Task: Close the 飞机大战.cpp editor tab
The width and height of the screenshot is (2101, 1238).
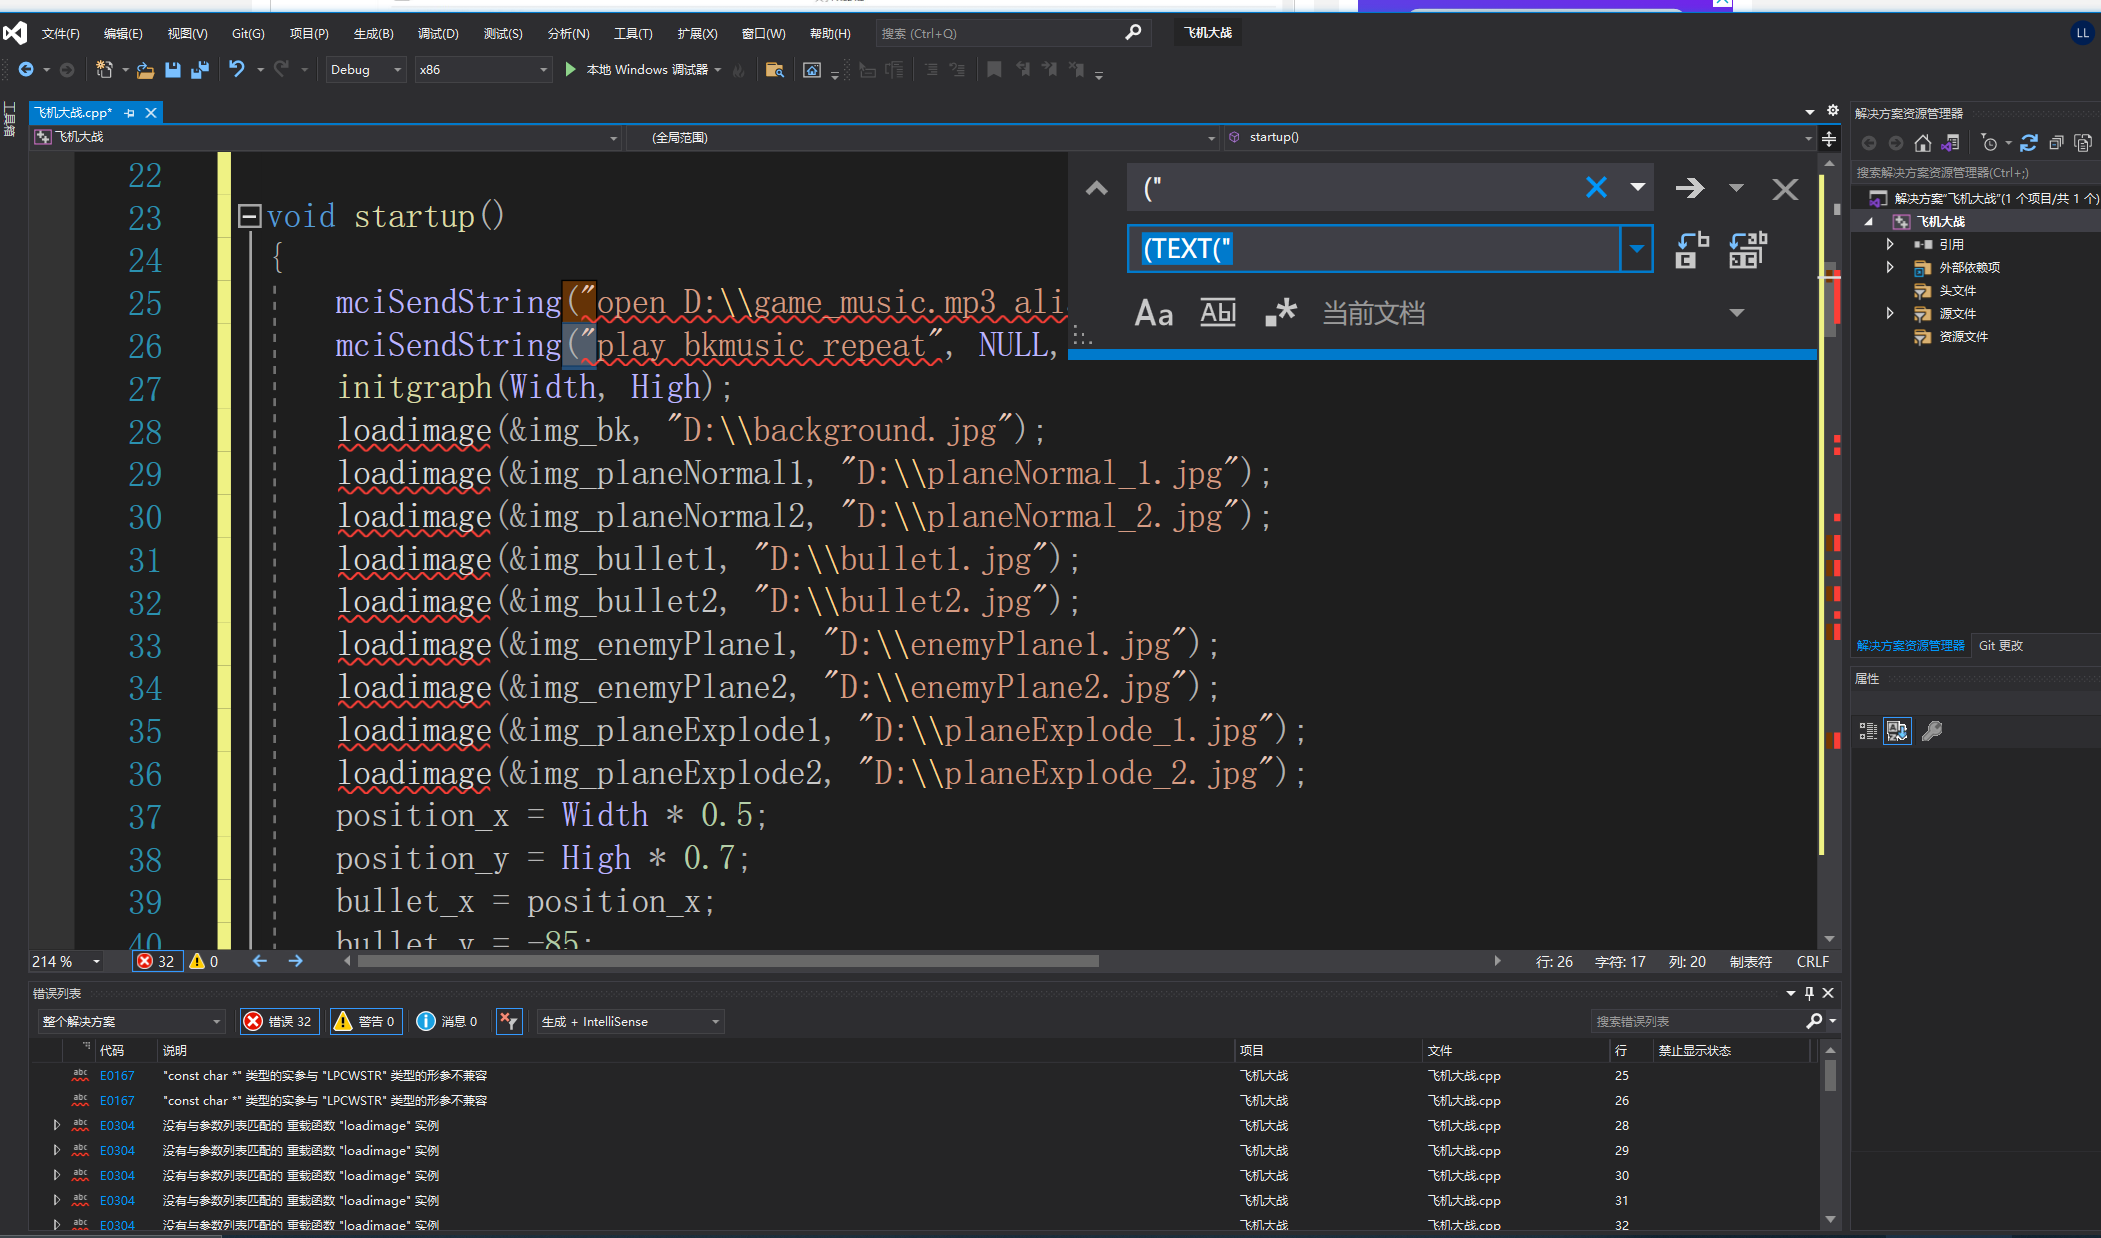Action: click(151, 113)
